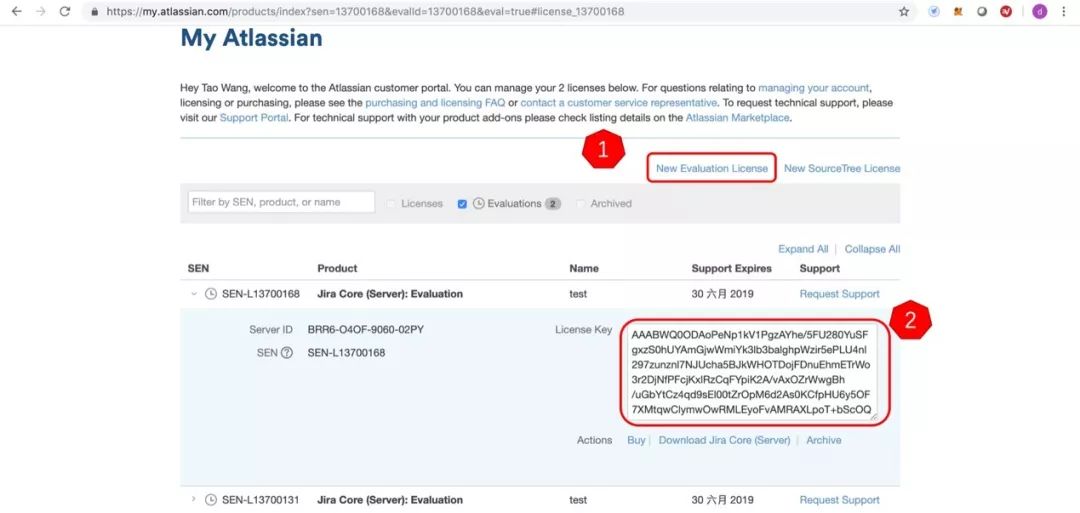Open purchasing and licensing FAQ link
This screenshot has height=513, width=1080.
(x=435, y=103)
